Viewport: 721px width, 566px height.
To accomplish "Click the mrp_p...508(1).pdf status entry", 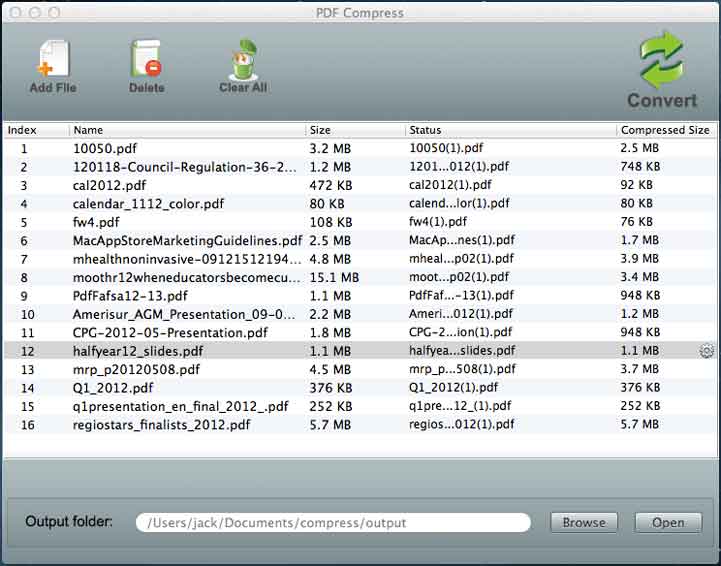I will tap(463, 369).
